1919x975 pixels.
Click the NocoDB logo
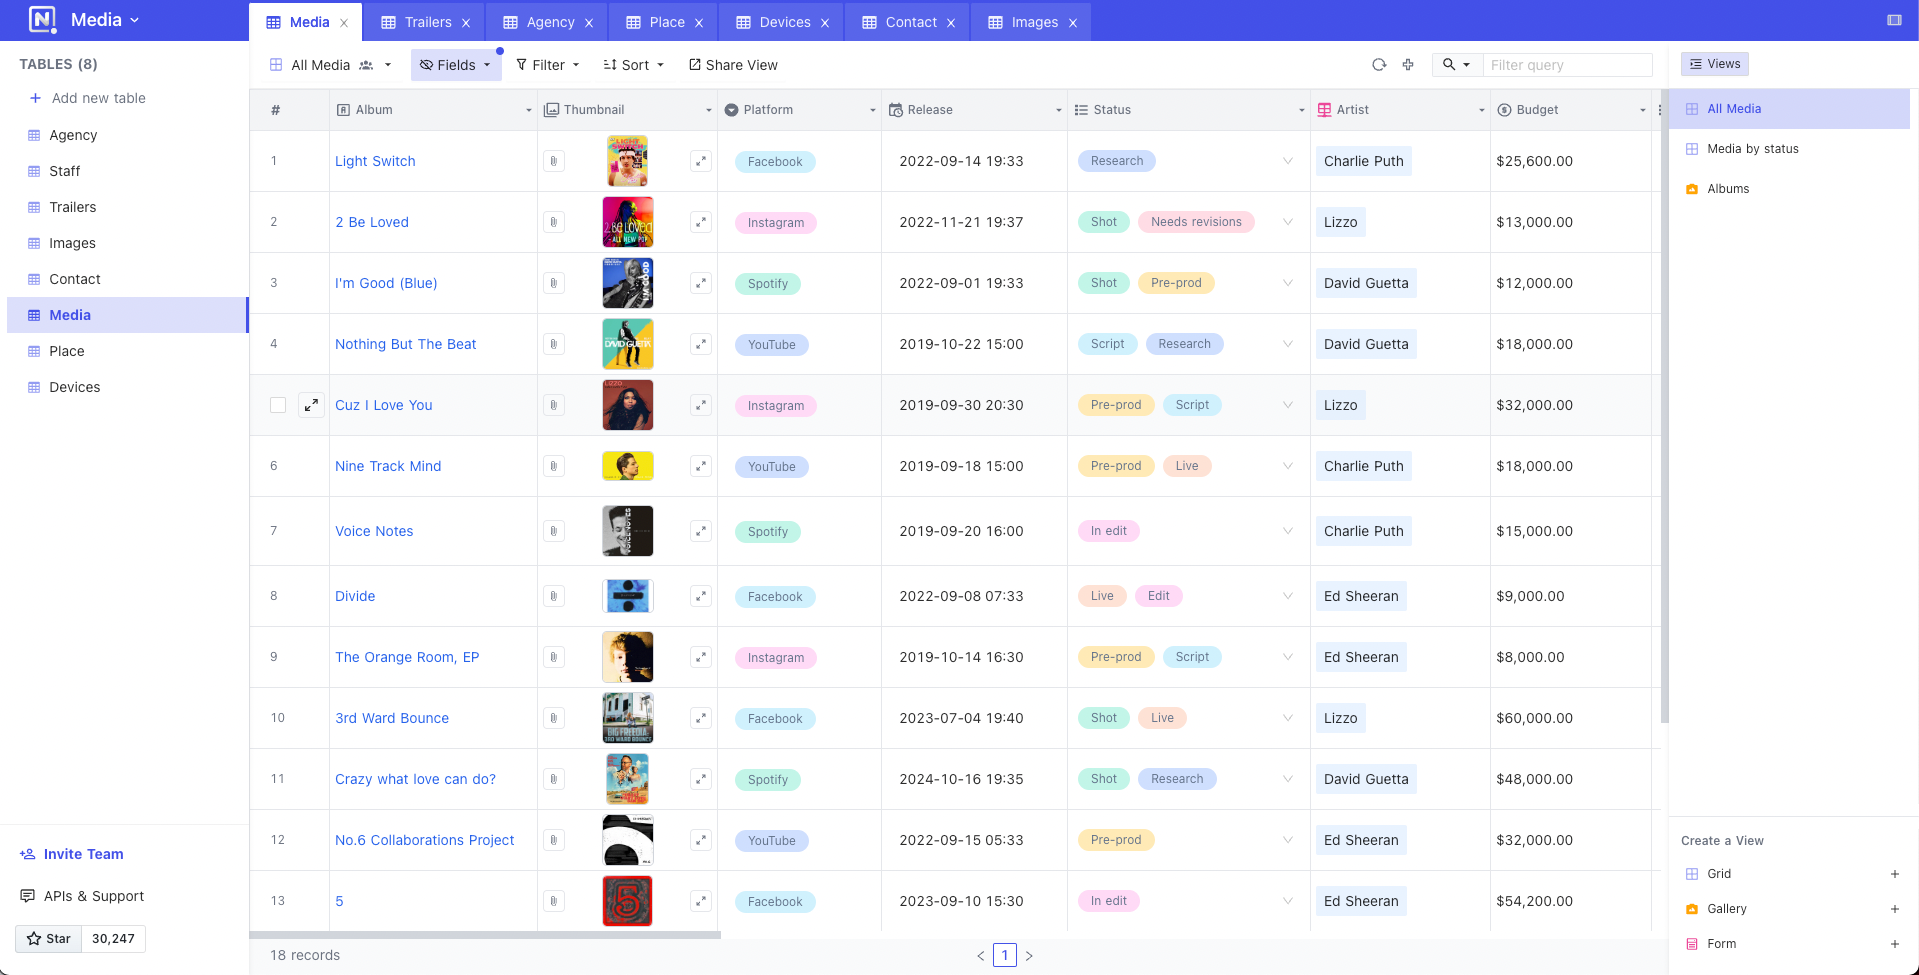pyautogui.click(x=41, y=19)
